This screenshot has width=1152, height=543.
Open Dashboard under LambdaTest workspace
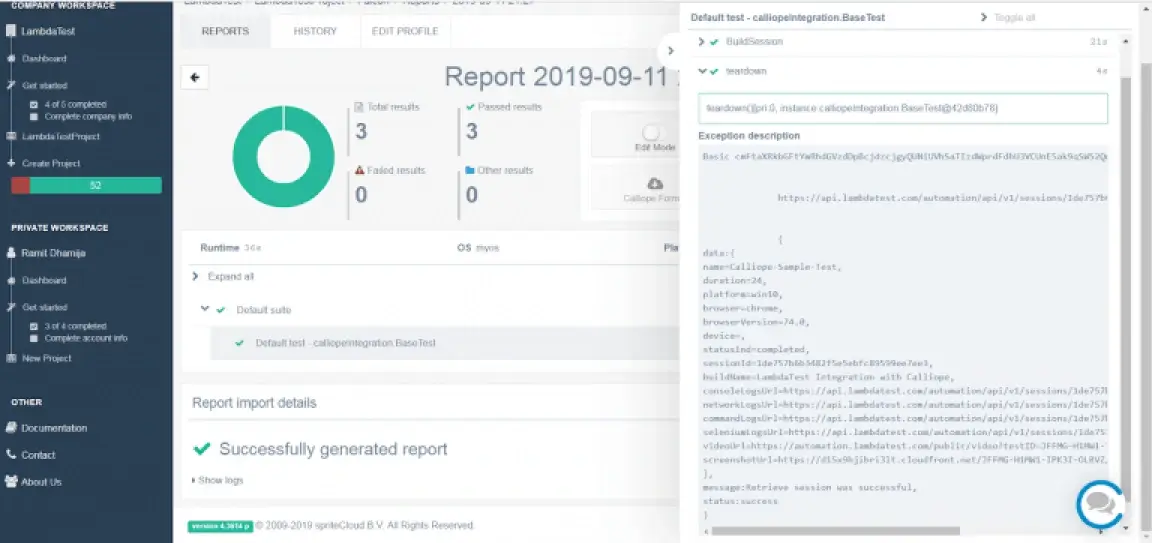[x=38, y=59]
